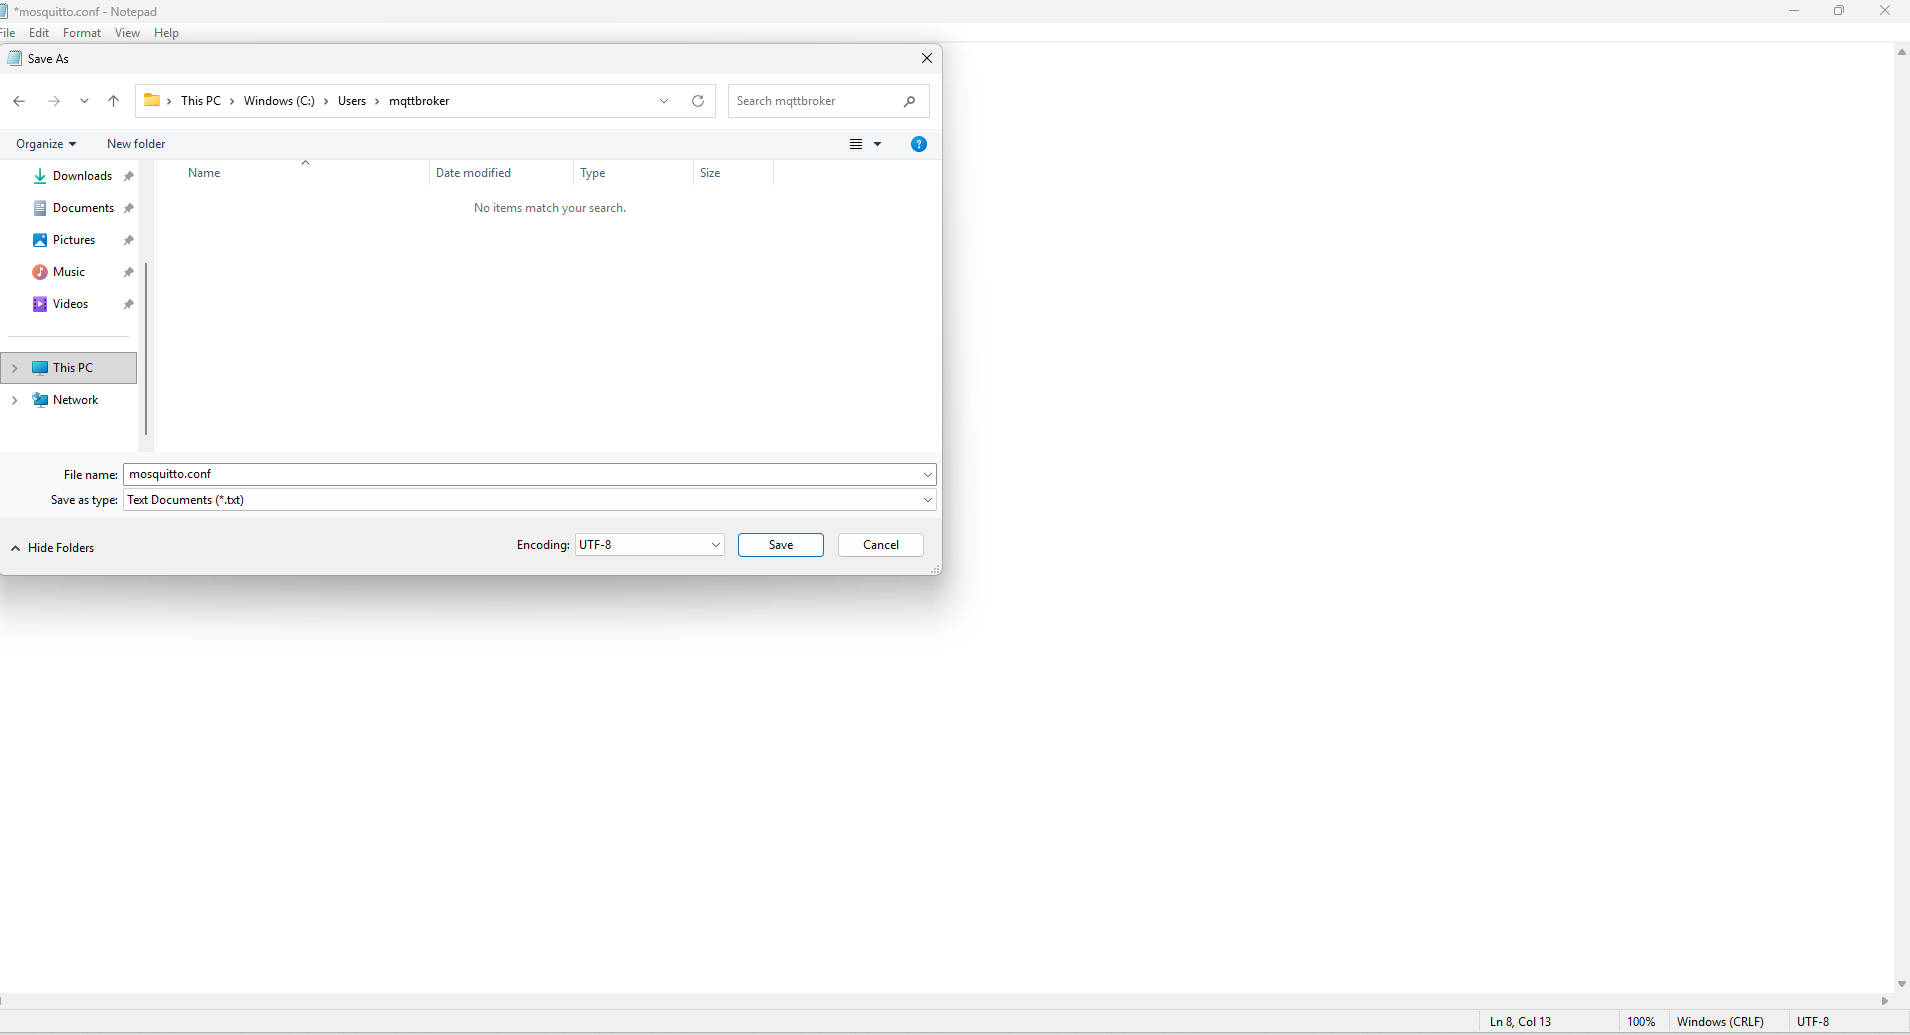Click the navigation pane scrollbar
Viewport: 1910px width, 1035px height.
[146, 349]
